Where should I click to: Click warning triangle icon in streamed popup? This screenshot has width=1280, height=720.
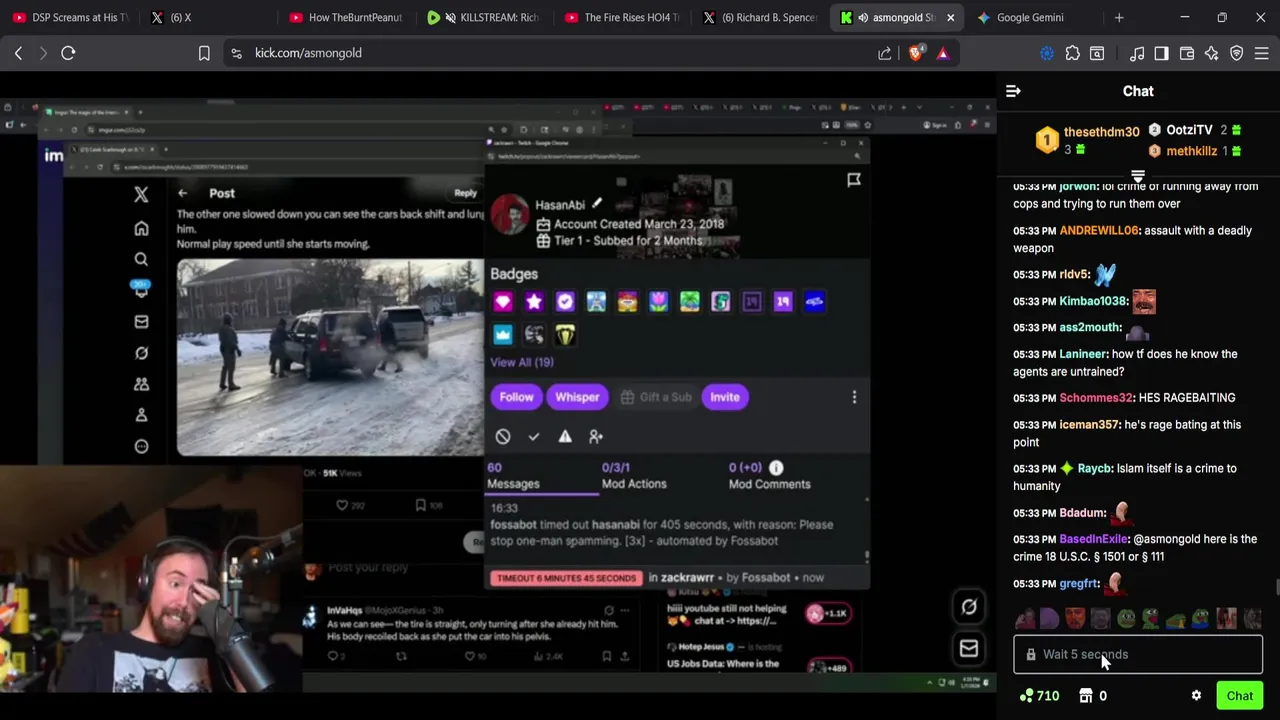(x=565, y=436)
